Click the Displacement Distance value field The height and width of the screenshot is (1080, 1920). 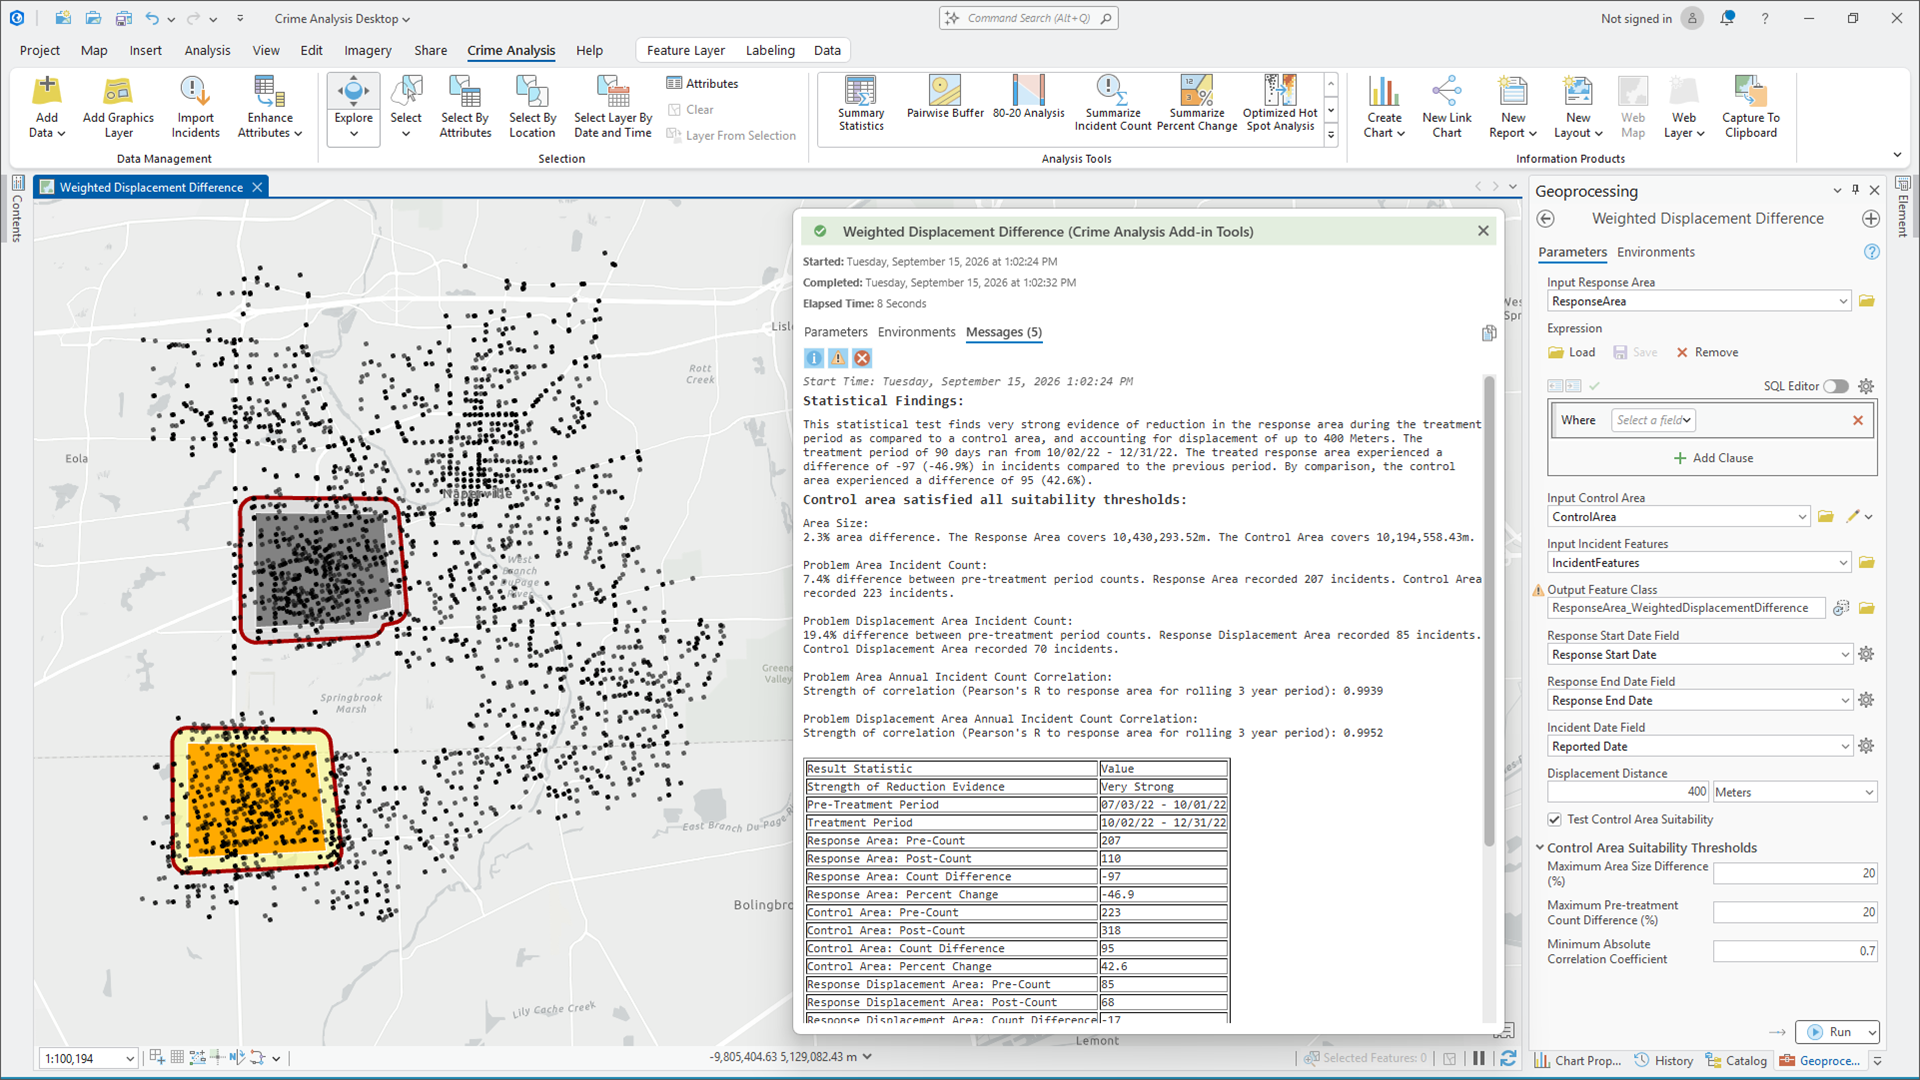tap(1628, 792)
